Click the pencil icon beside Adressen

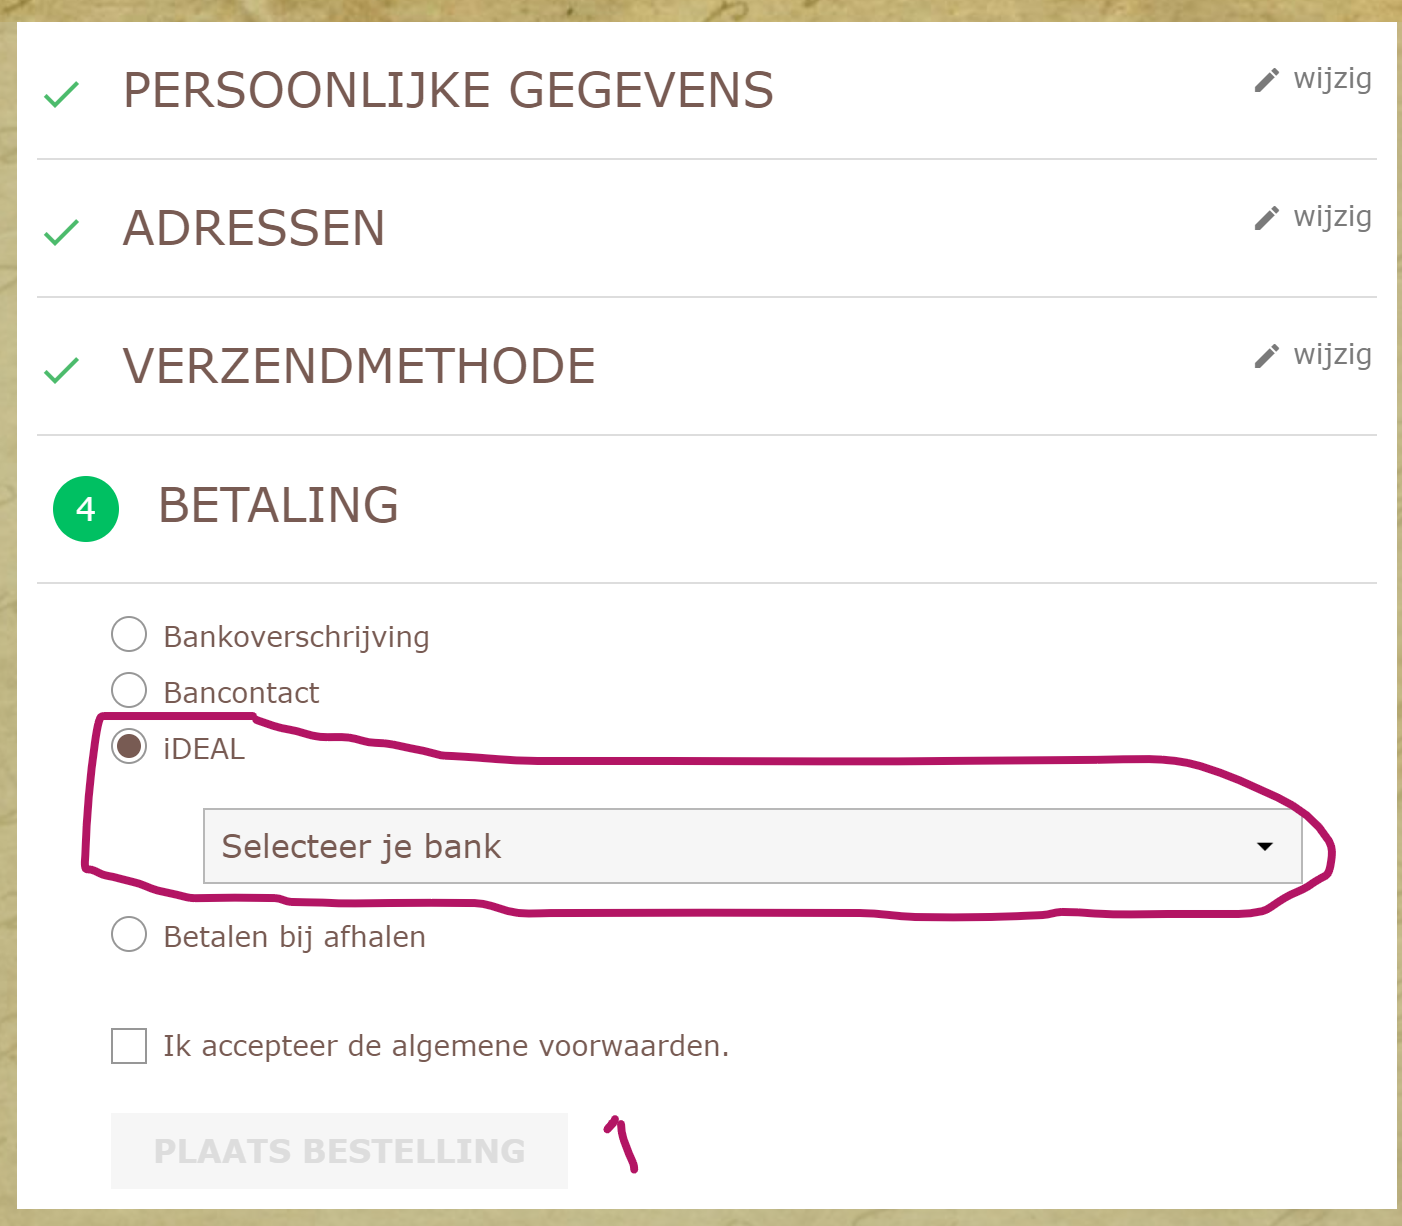(x=1266, y=218)
